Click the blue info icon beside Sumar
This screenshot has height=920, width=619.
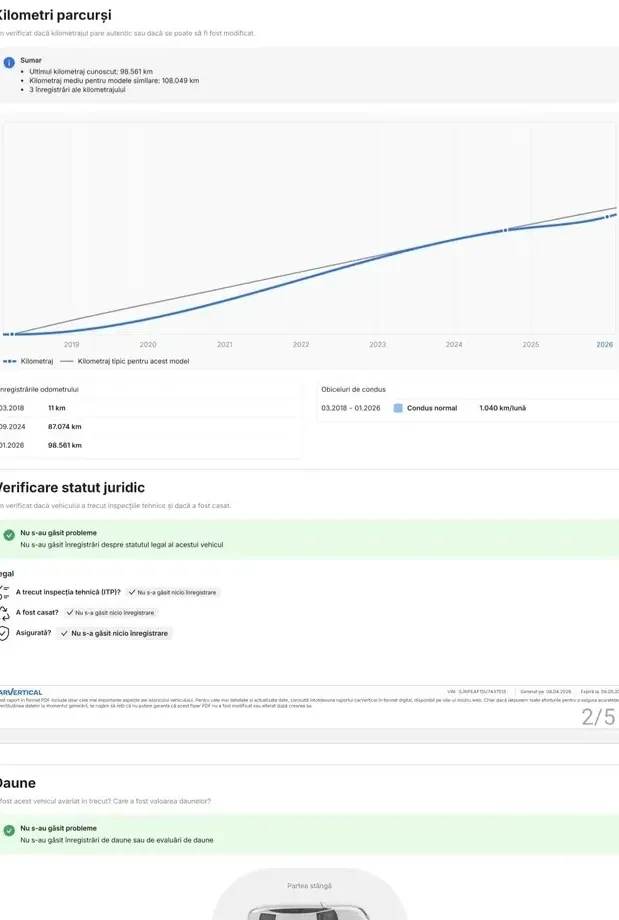(x=9, y=63)
